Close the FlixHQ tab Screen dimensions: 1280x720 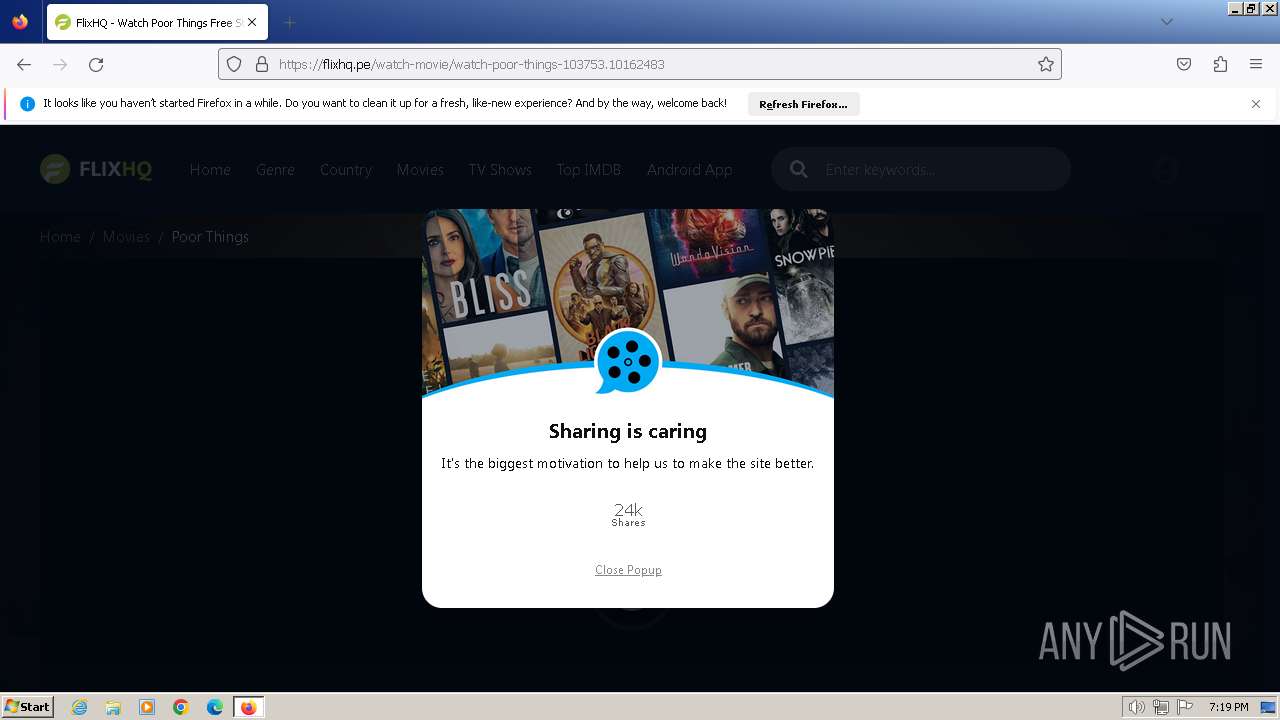coord(252,22)
